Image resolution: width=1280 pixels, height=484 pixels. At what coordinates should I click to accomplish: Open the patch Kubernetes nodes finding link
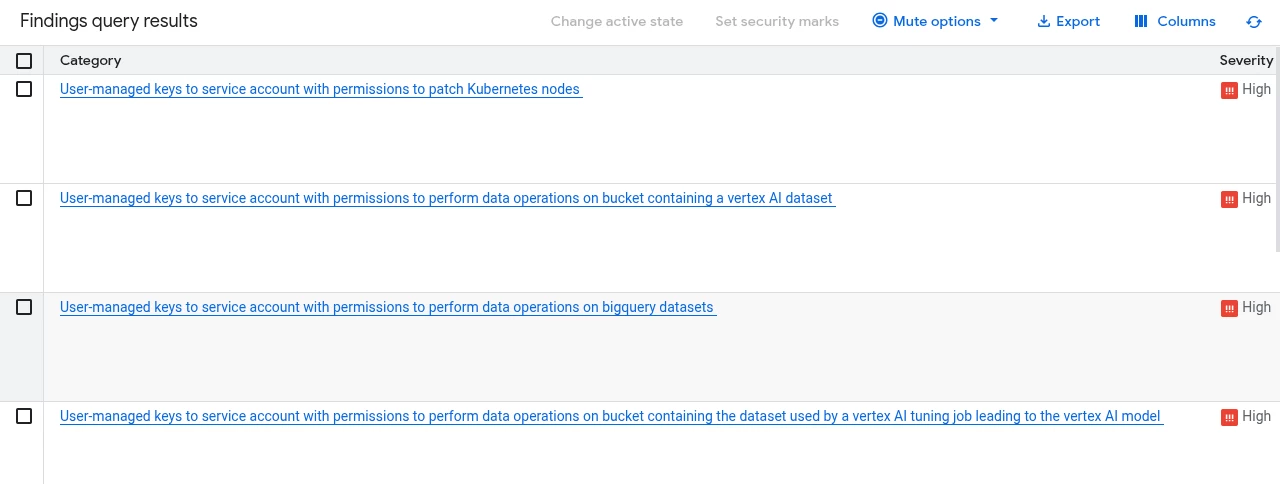[320, 89]
